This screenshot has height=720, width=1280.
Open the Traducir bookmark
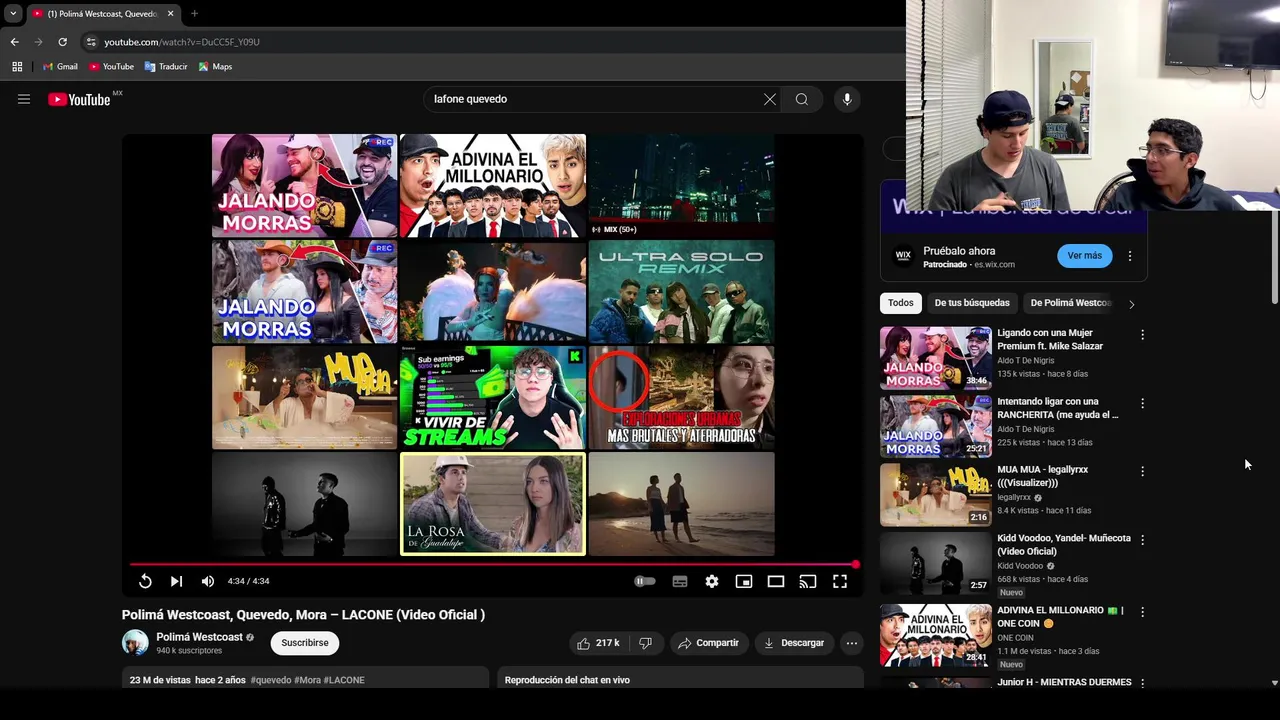(x=166, y=67)
